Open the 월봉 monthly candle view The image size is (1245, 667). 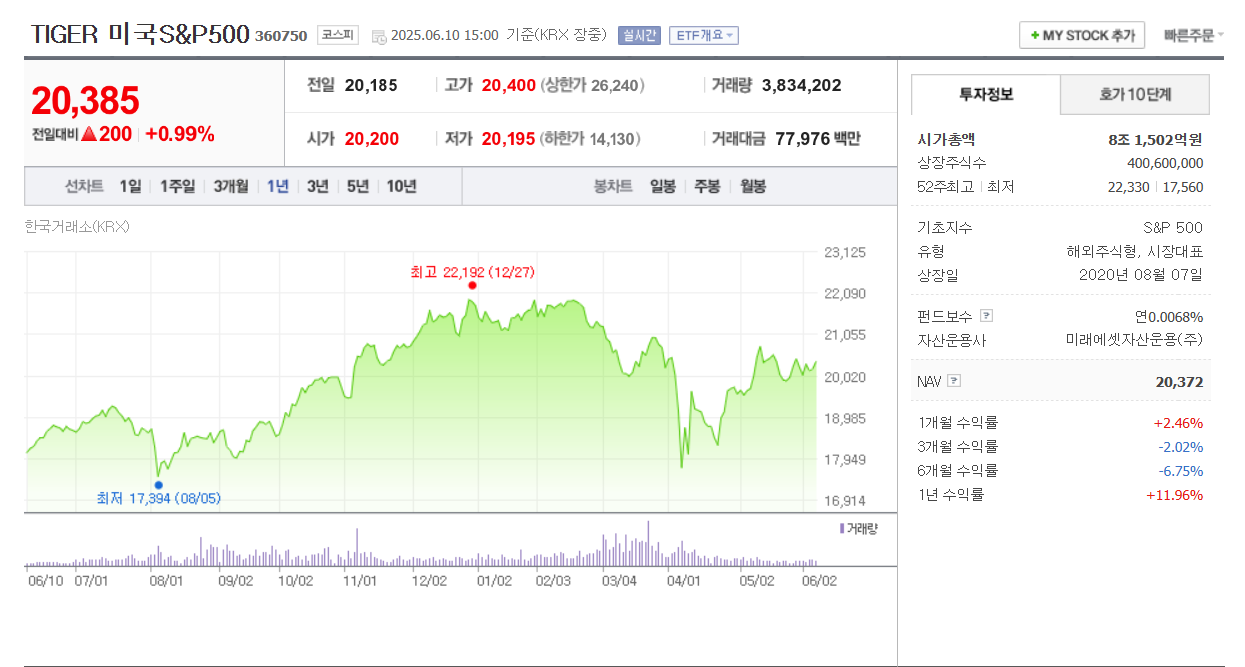(752, 186)
